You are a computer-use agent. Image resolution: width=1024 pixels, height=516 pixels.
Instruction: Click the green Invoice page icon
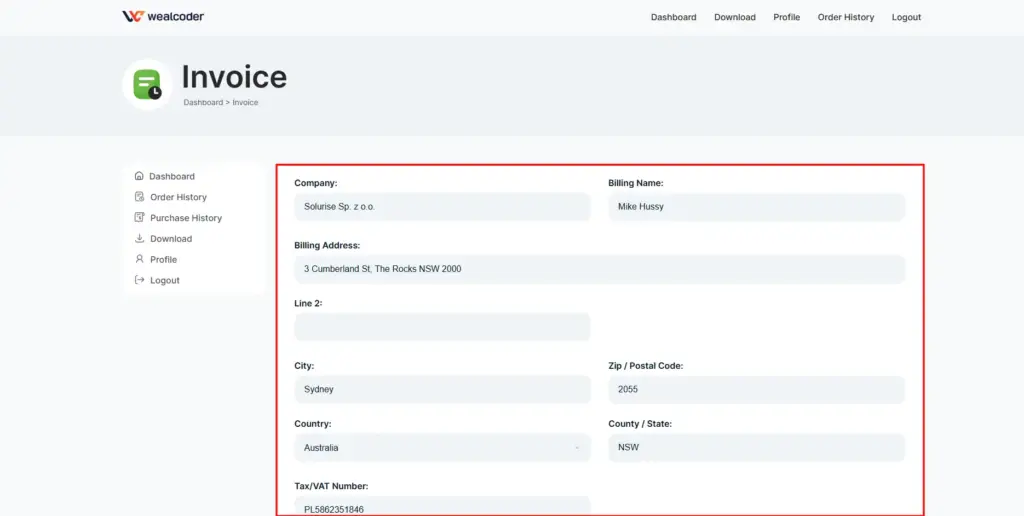tap(147, 84)
